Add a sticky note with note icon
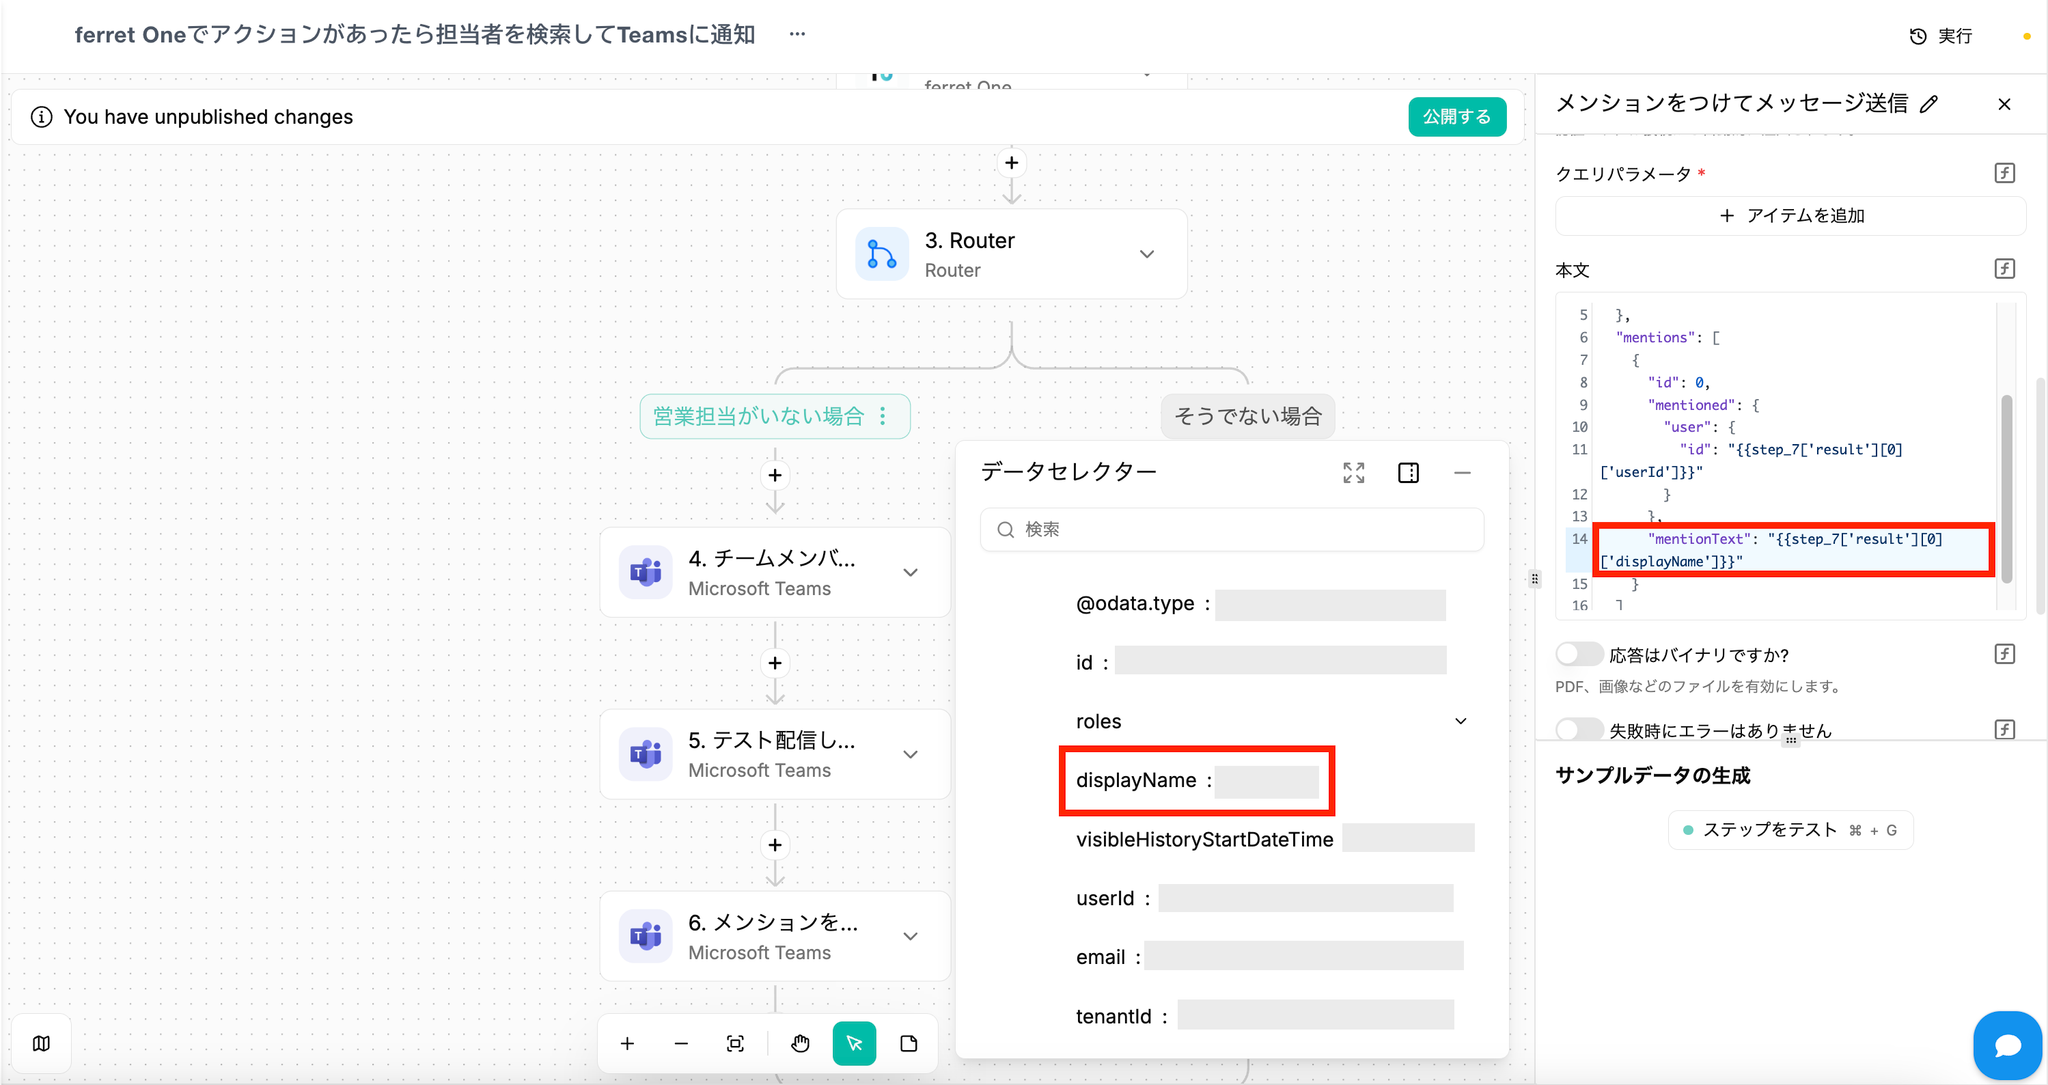Image resolution: width=2048 pixels, height=1085 pixels. [x=908, y=1044]
